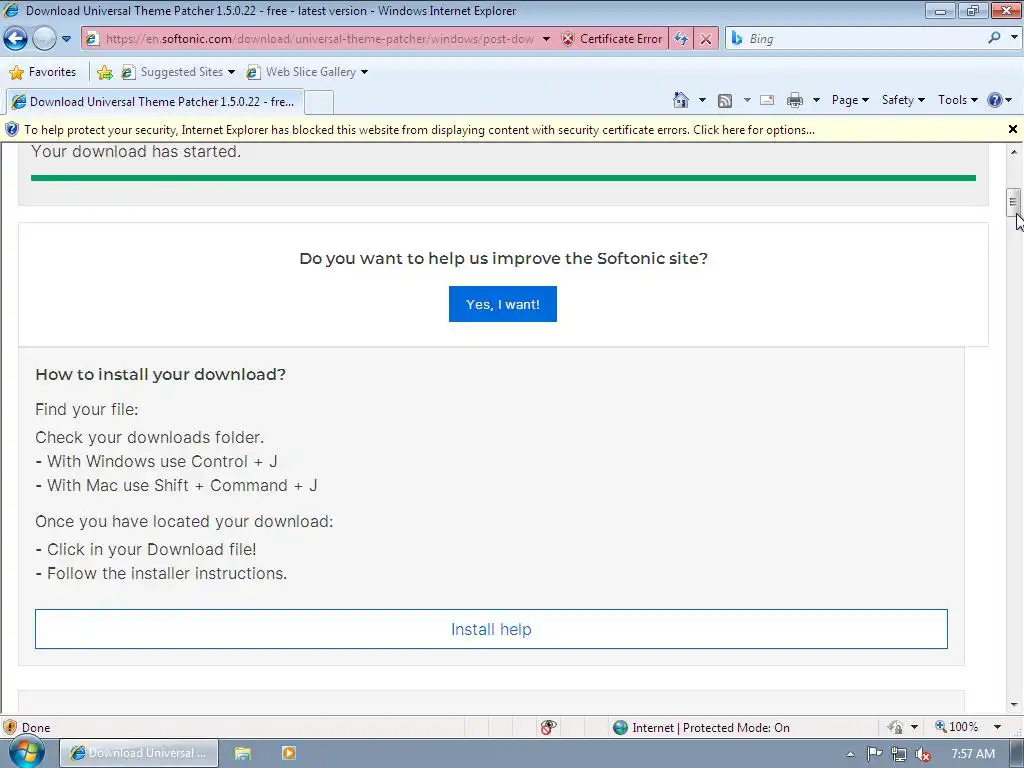Close the security information bar
The image size is (1024, 768).
coord(1013,129)
